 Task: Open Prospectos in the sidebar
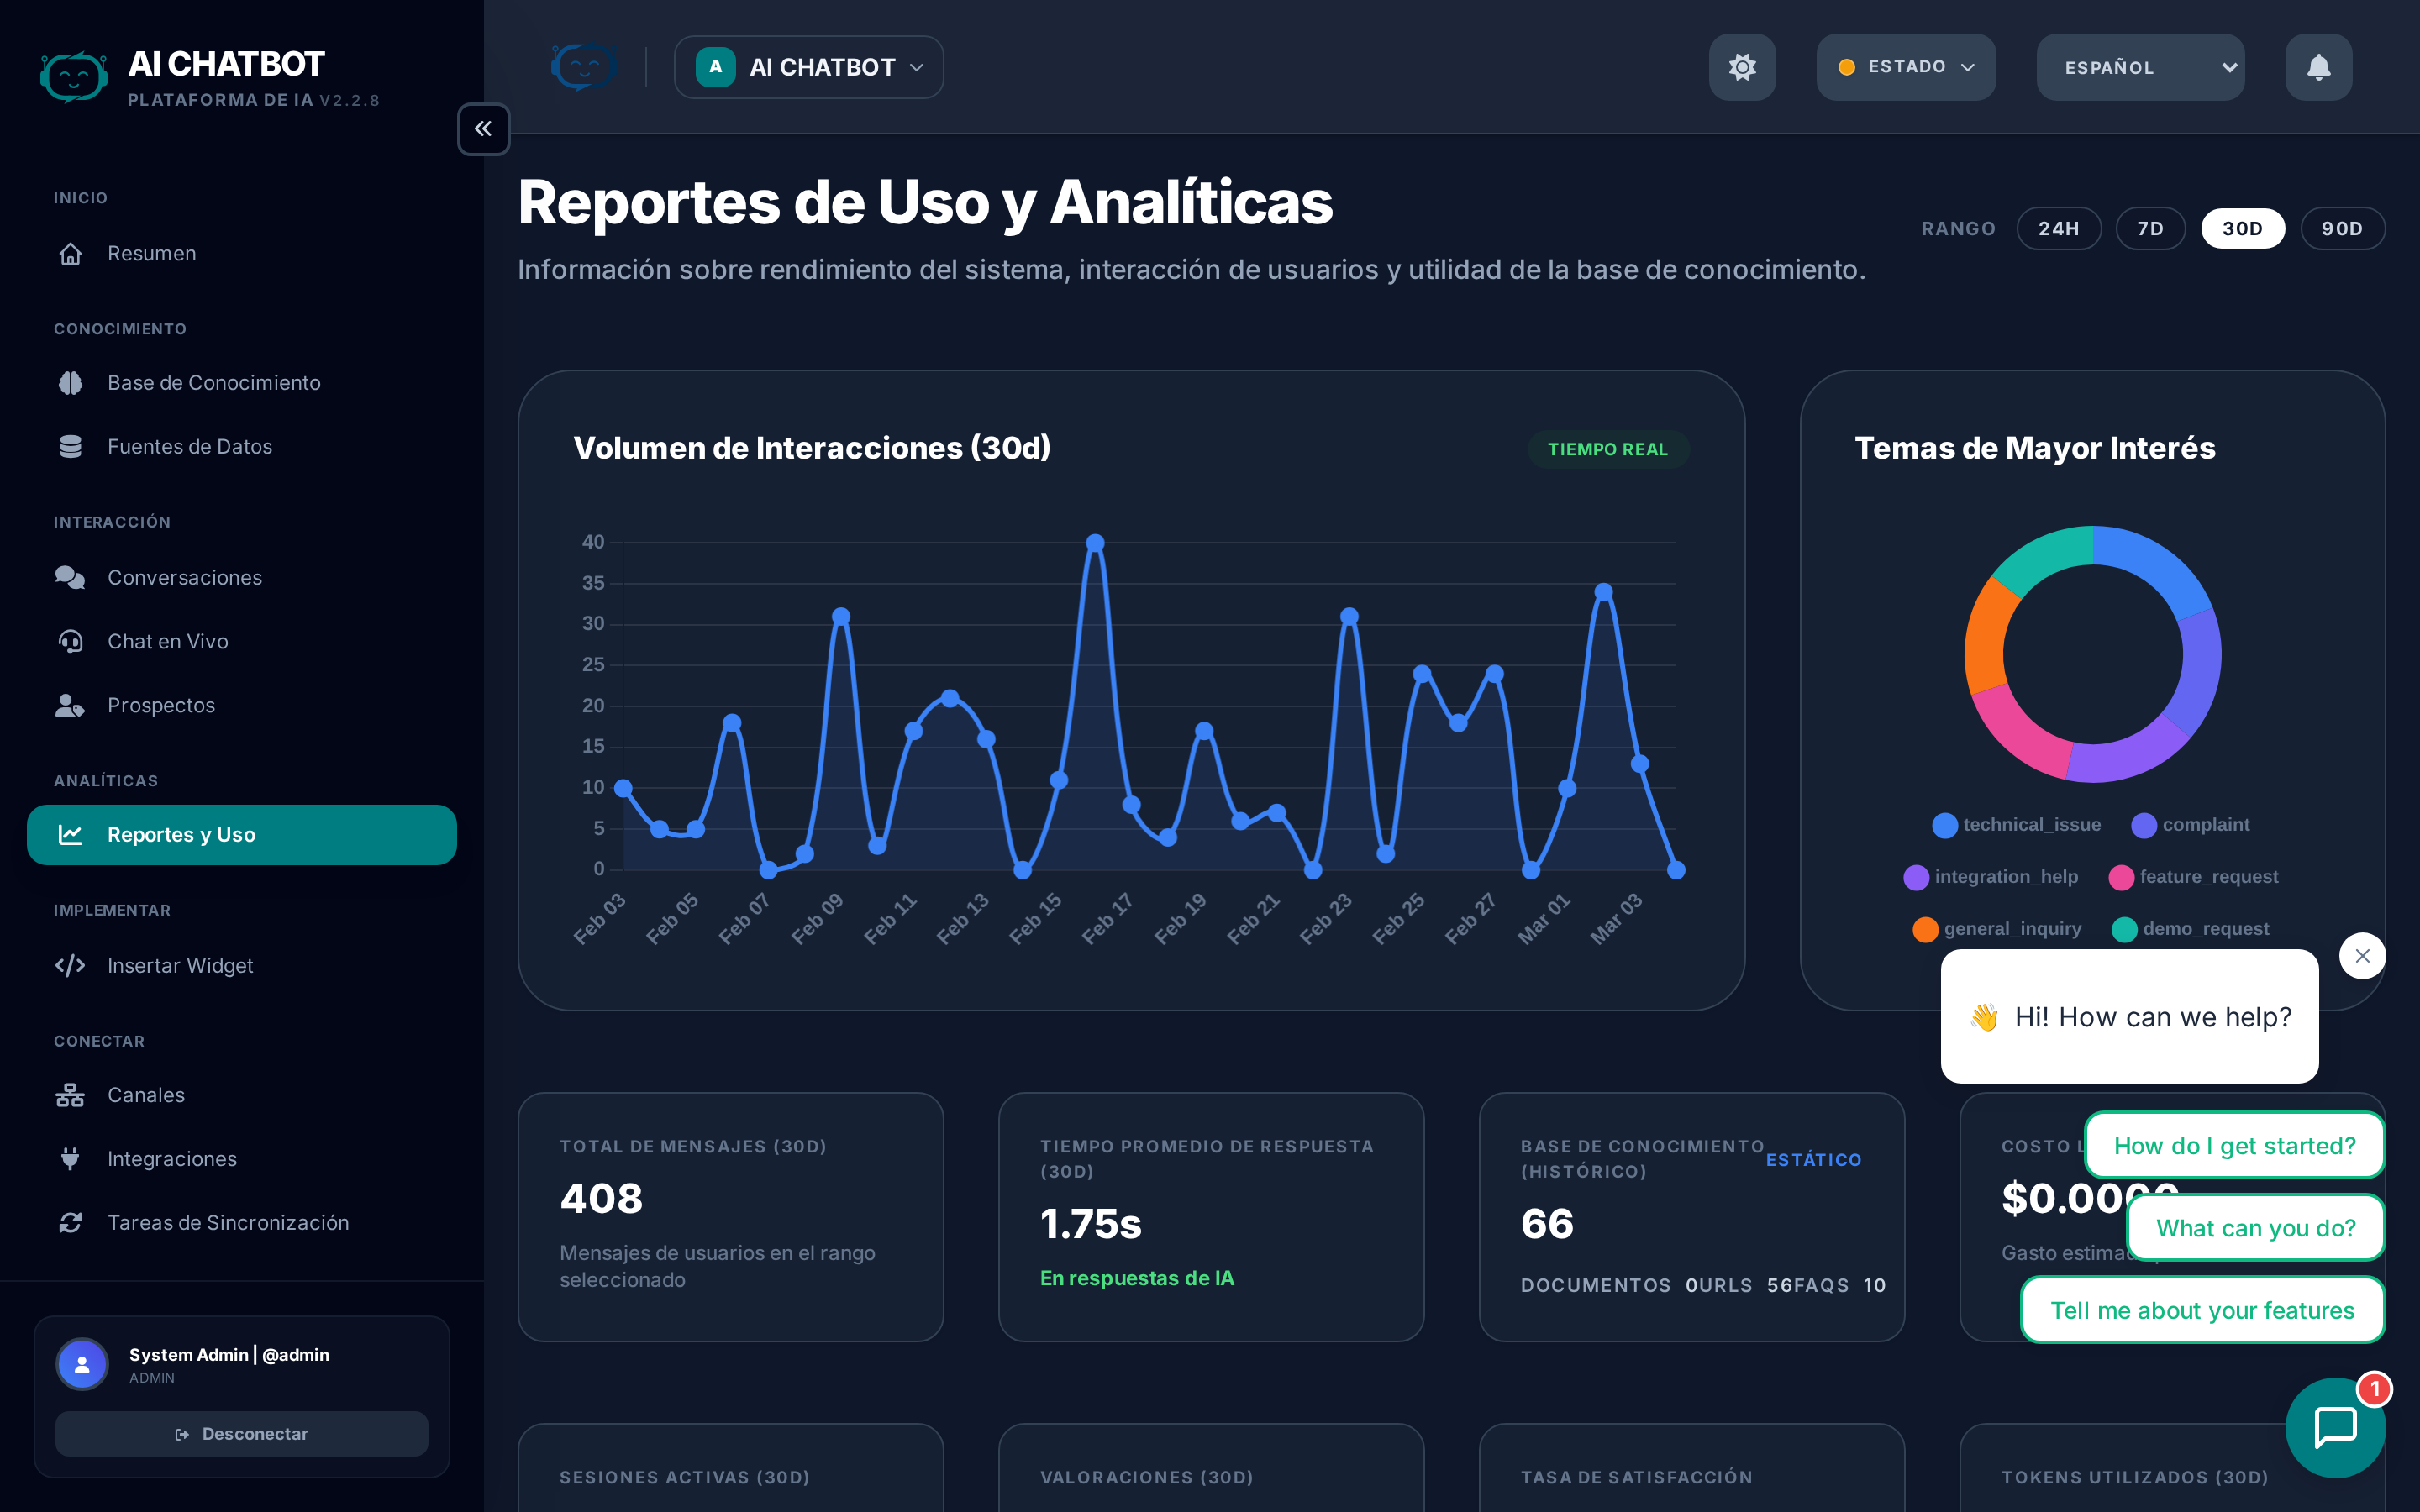[161, 706]
